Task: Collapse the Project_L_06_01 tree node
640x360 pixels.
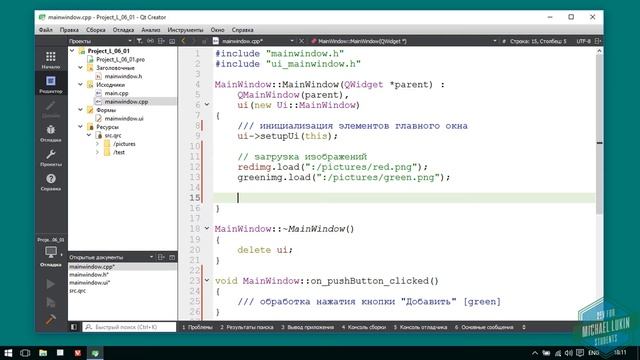Action: (72, 51)
